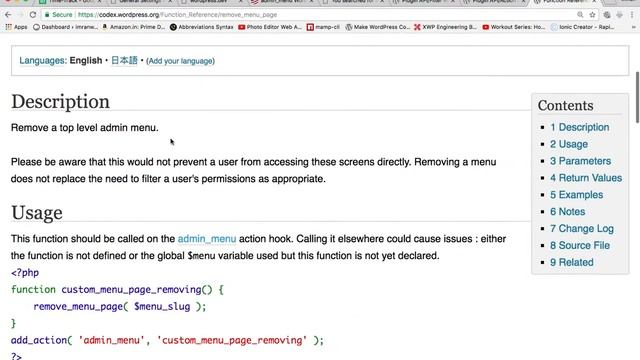Jump to 2 Usage in Contents
This screenshot has height=360, width=640.
point(569,144)
